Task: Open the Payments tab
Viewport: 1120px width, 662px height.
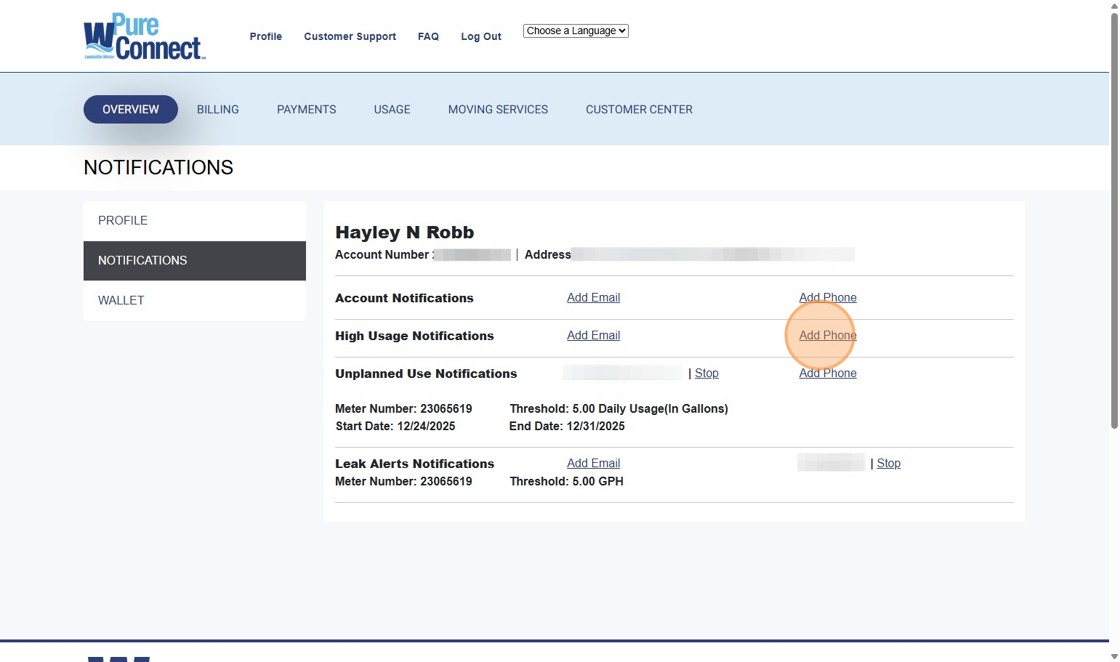Action: point(306,109)
